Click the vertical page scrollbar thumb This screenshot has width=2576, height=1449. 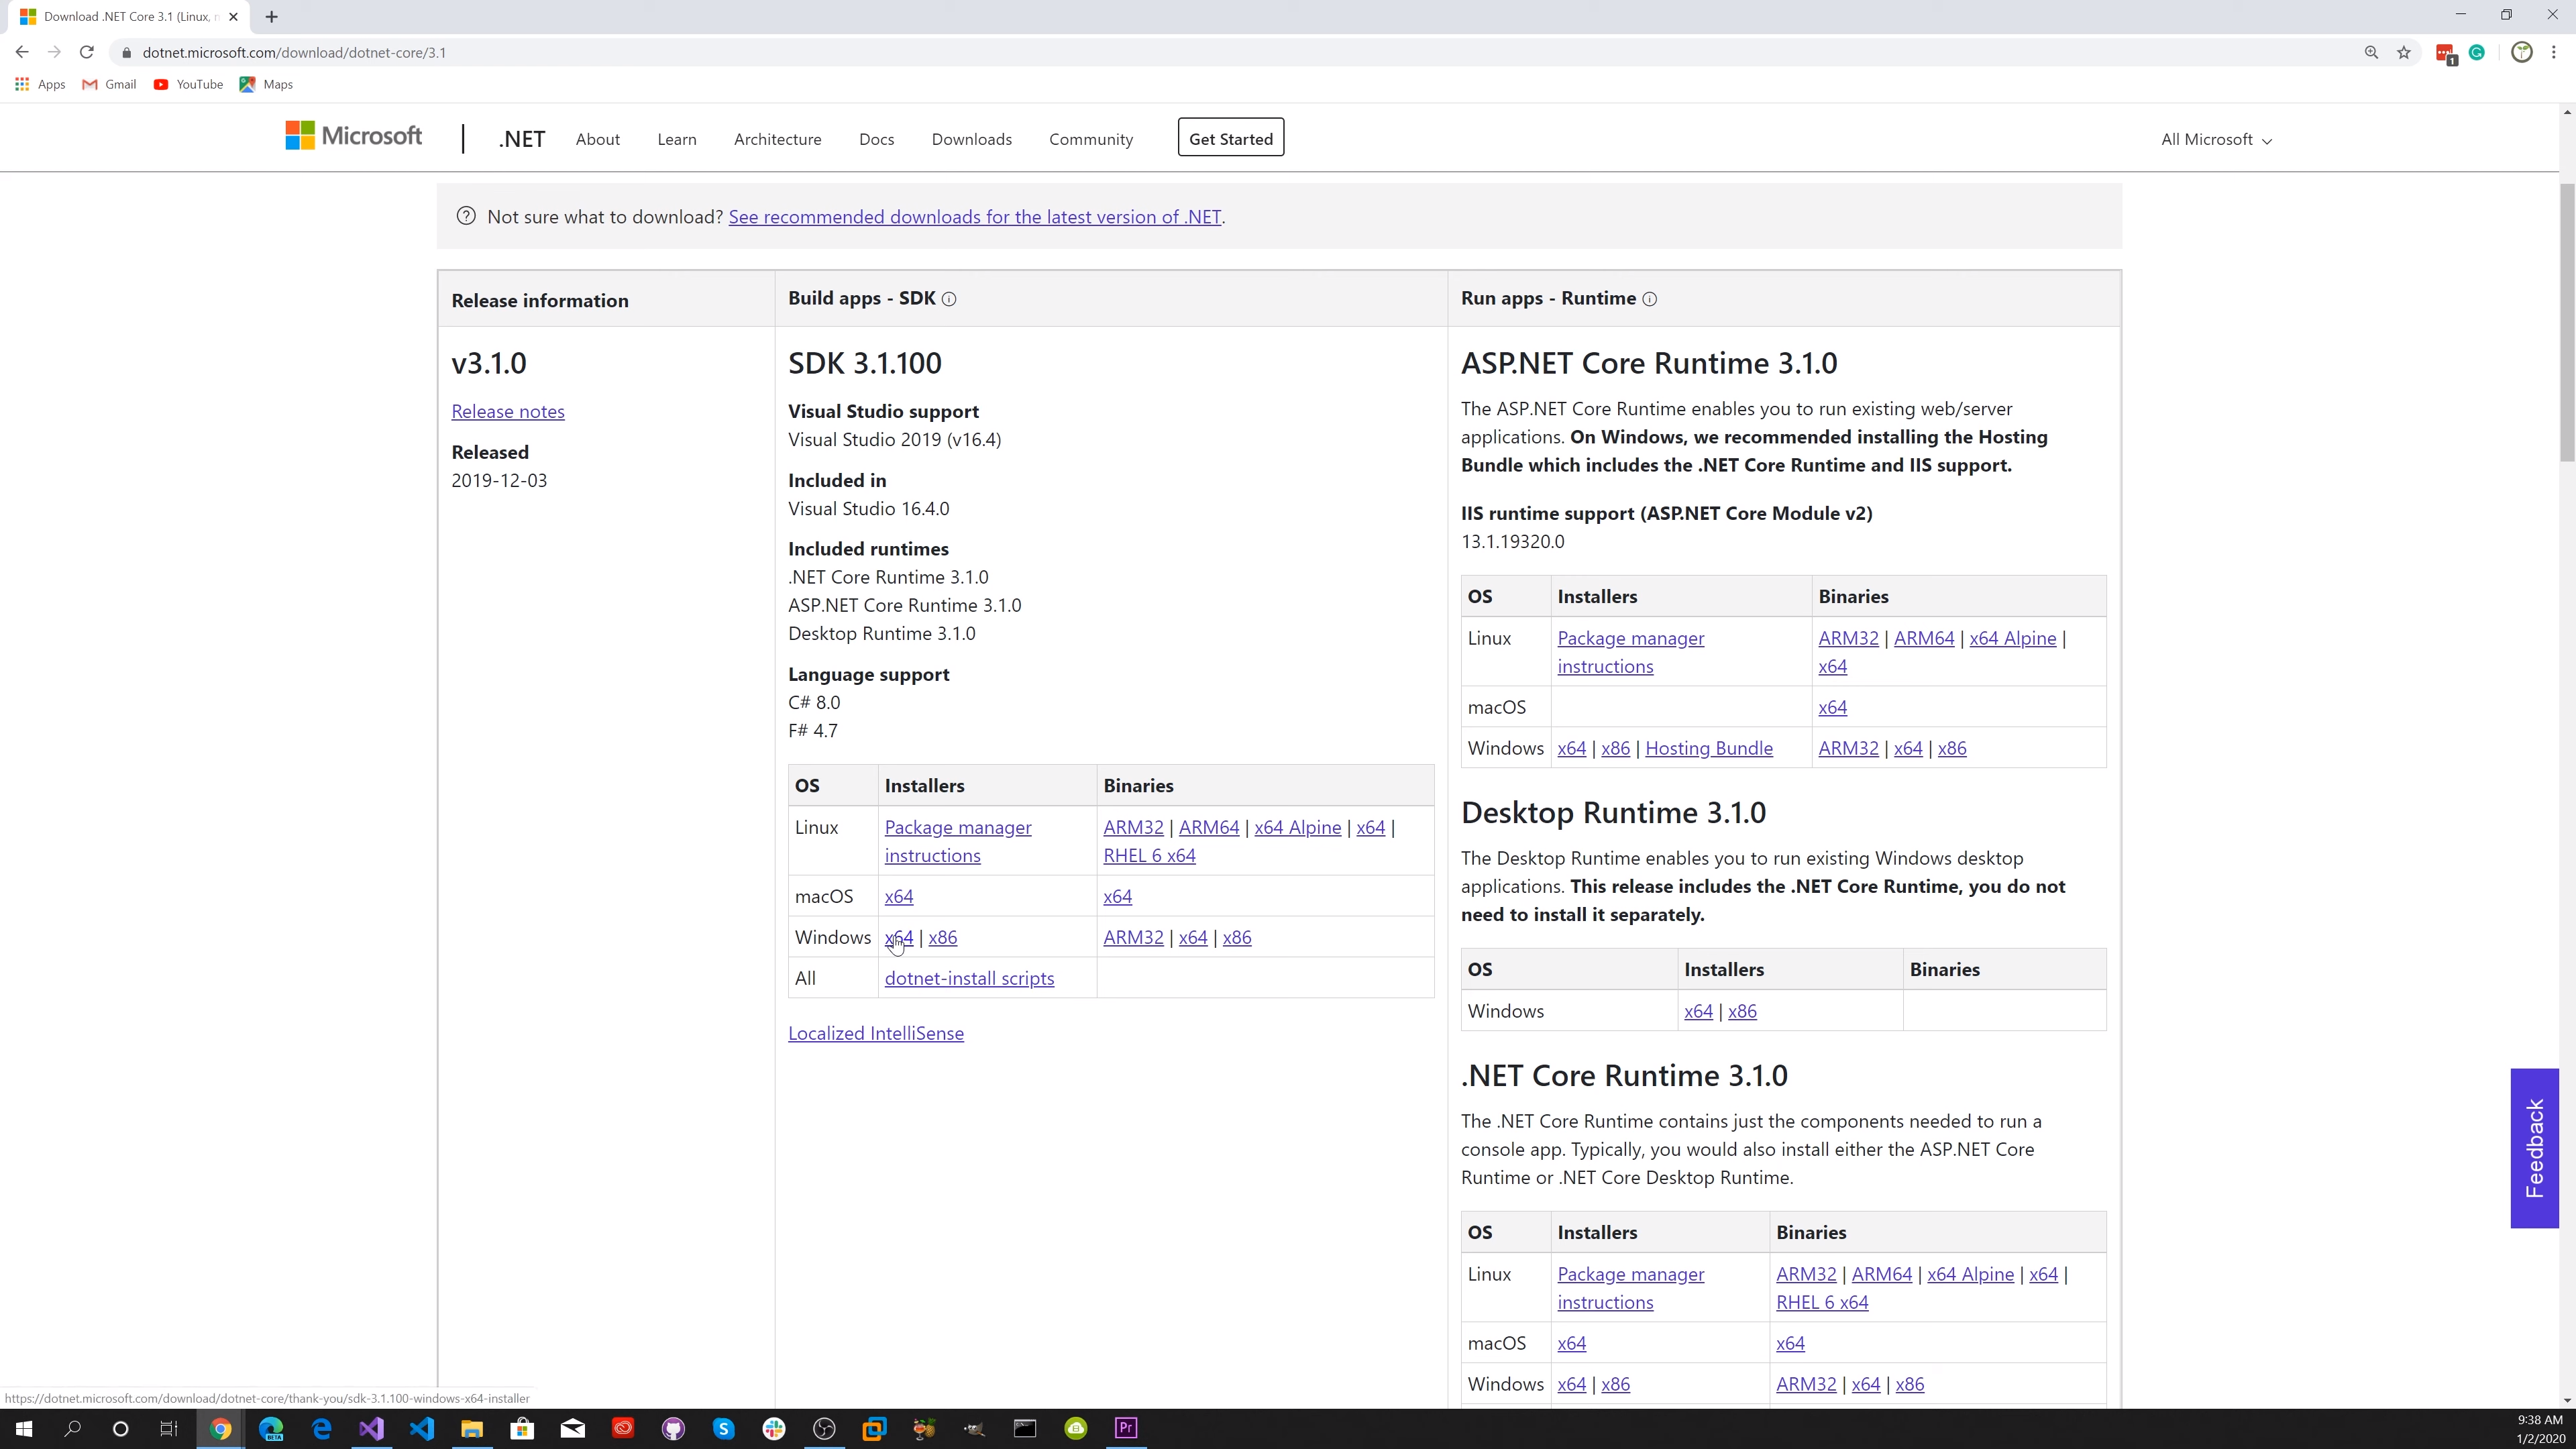tap(2567, 322)
